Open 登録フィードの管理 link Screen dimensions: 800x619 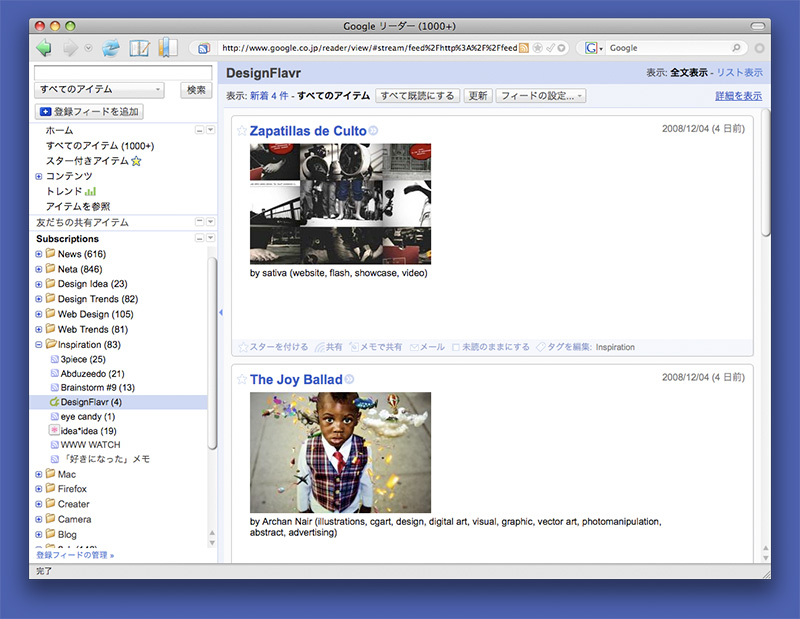tap(74, 555)
